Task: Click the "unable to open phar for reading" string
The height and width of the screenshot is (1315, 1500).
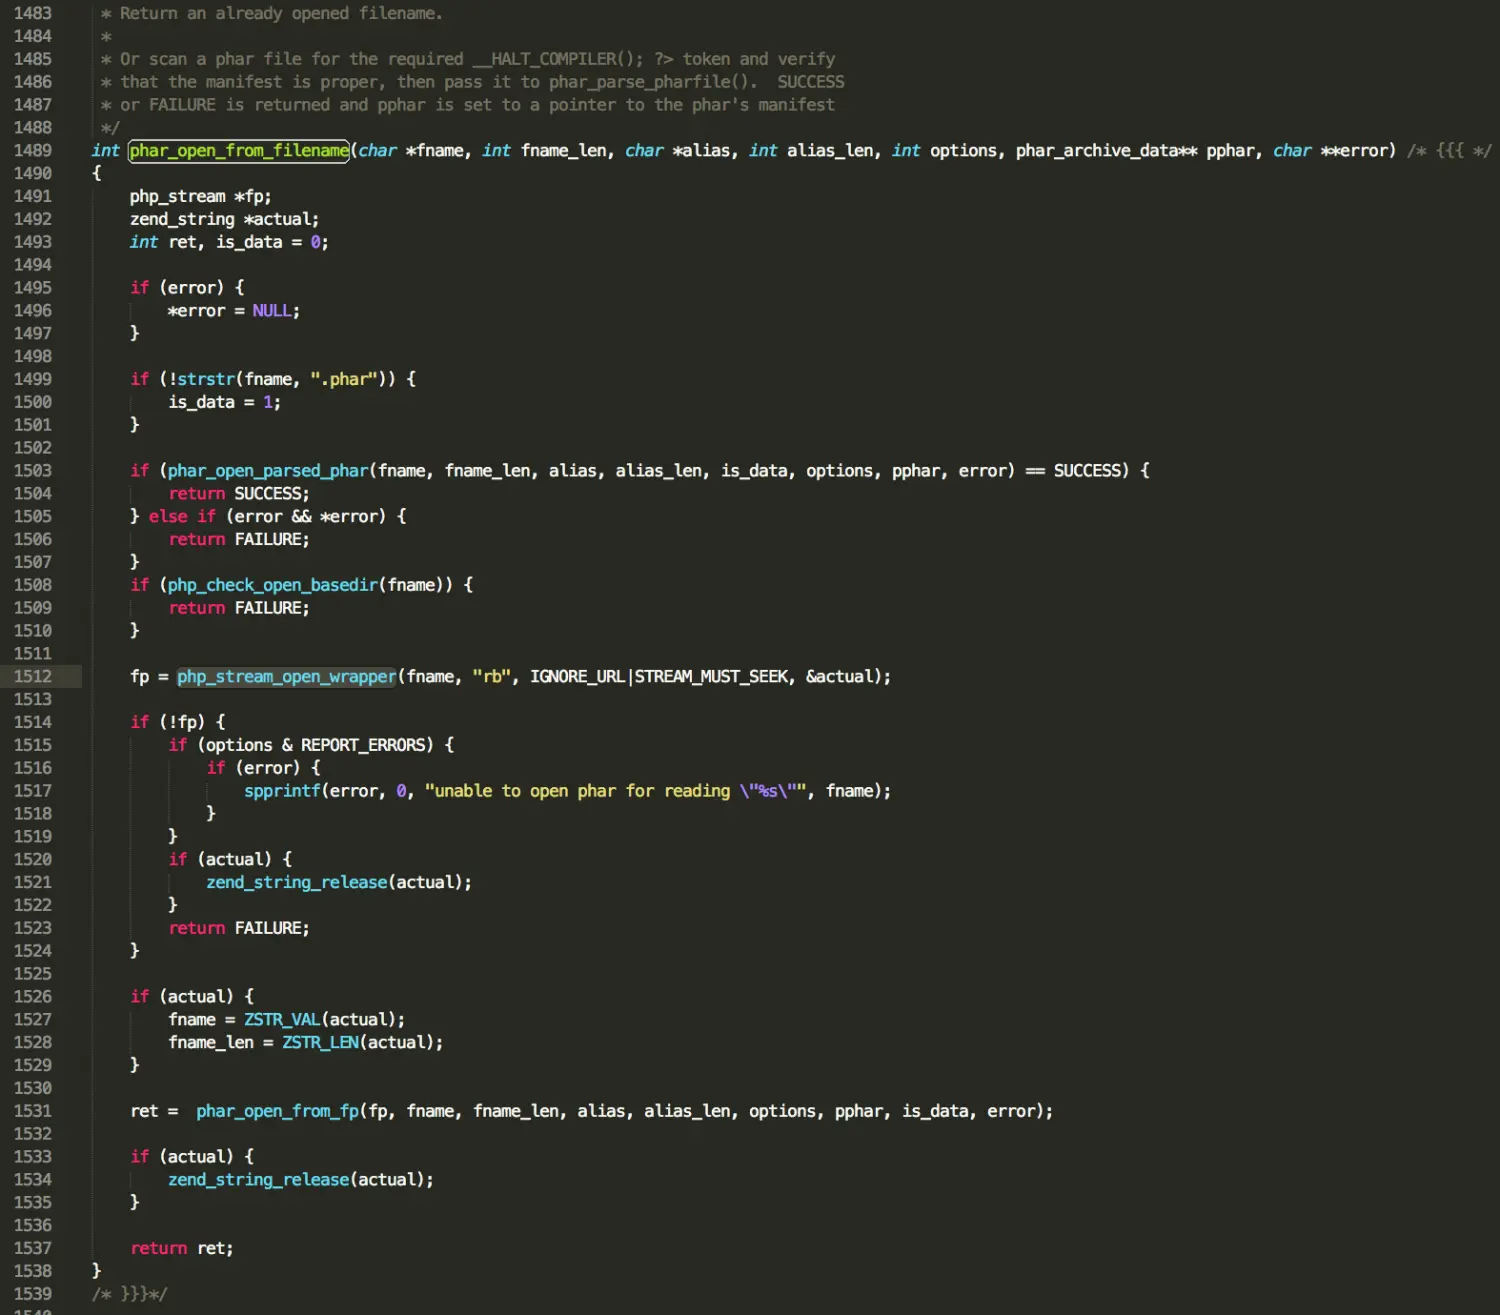Action: click(616, 791)
